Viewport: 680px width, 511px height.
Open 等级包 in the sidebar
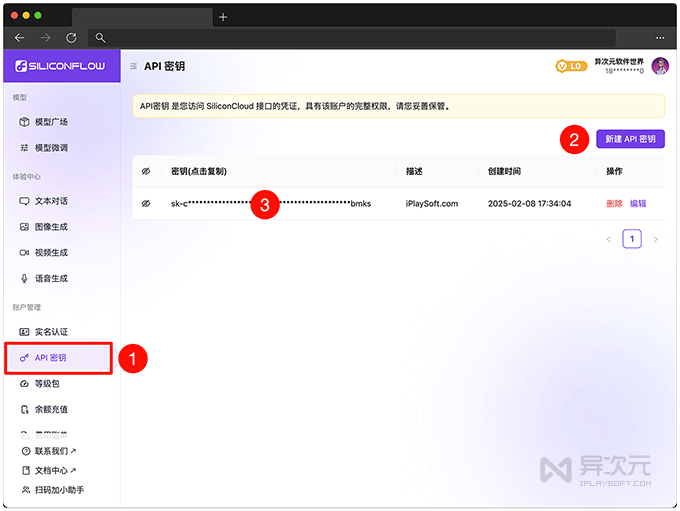point(47,384)
